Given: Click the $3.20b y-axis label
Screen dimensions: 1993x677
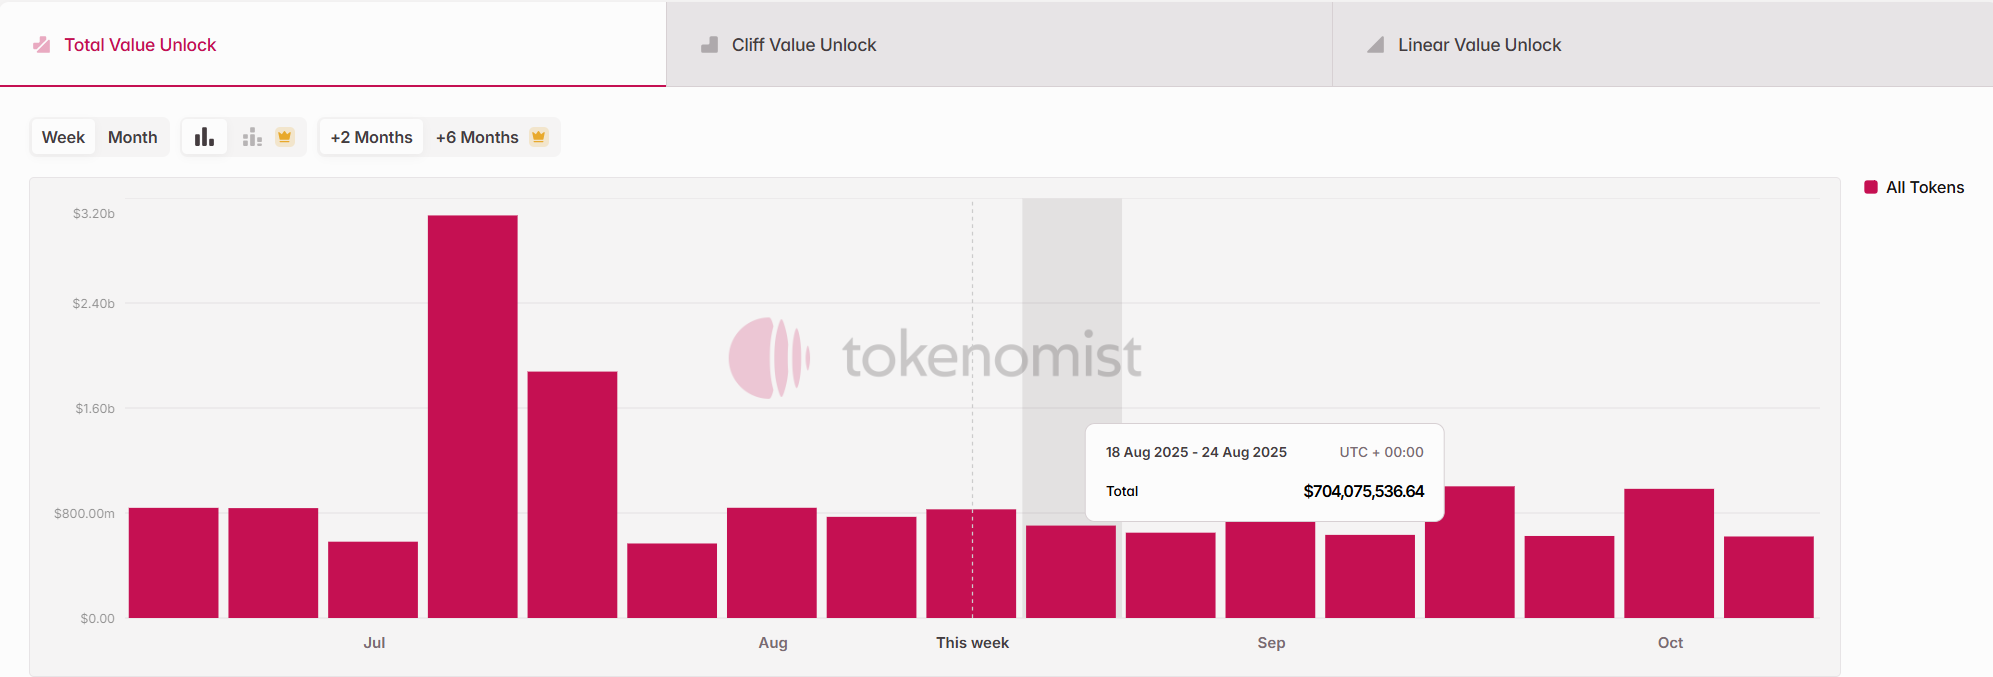Looking at the screenshot, I should pos(94,213).
